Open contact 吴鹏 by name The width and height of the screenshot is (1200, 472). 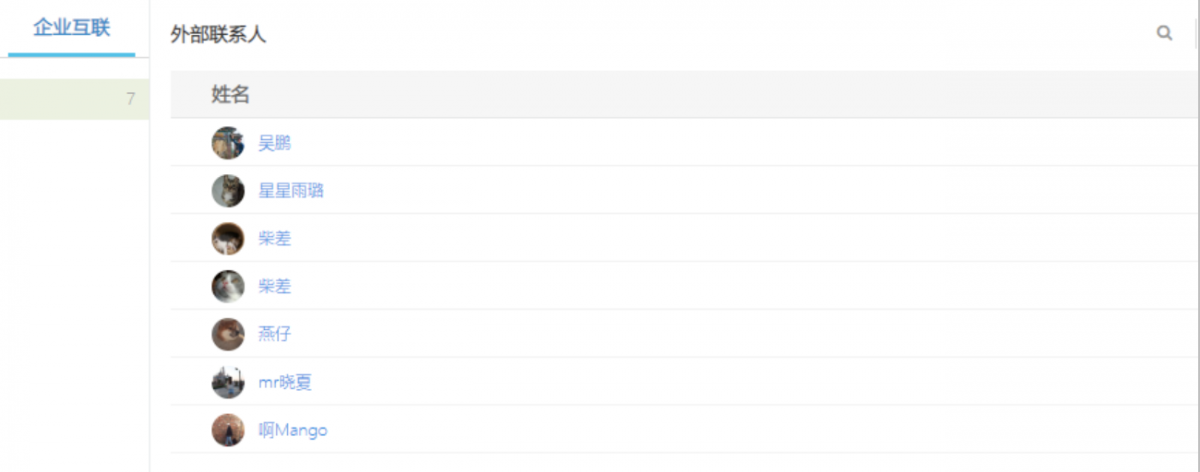[x=275, y=143]
